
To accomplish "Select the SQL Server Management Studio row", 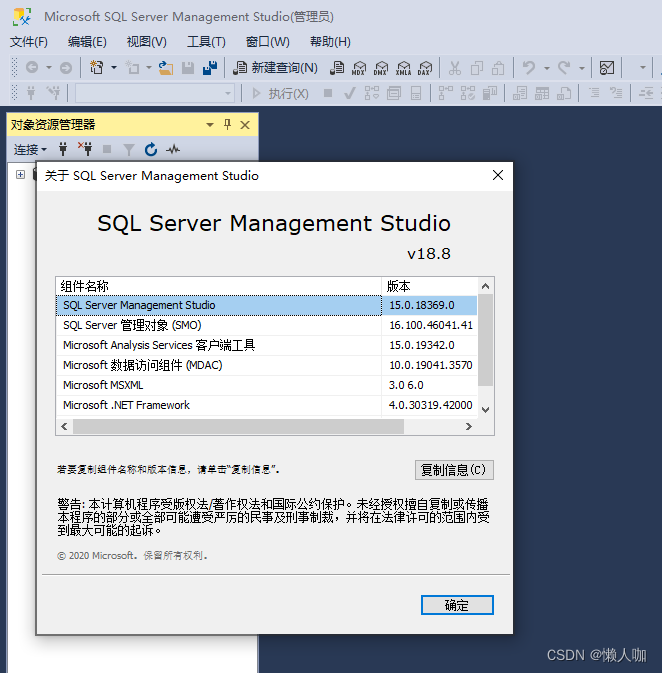I will (x=266, y=305).
